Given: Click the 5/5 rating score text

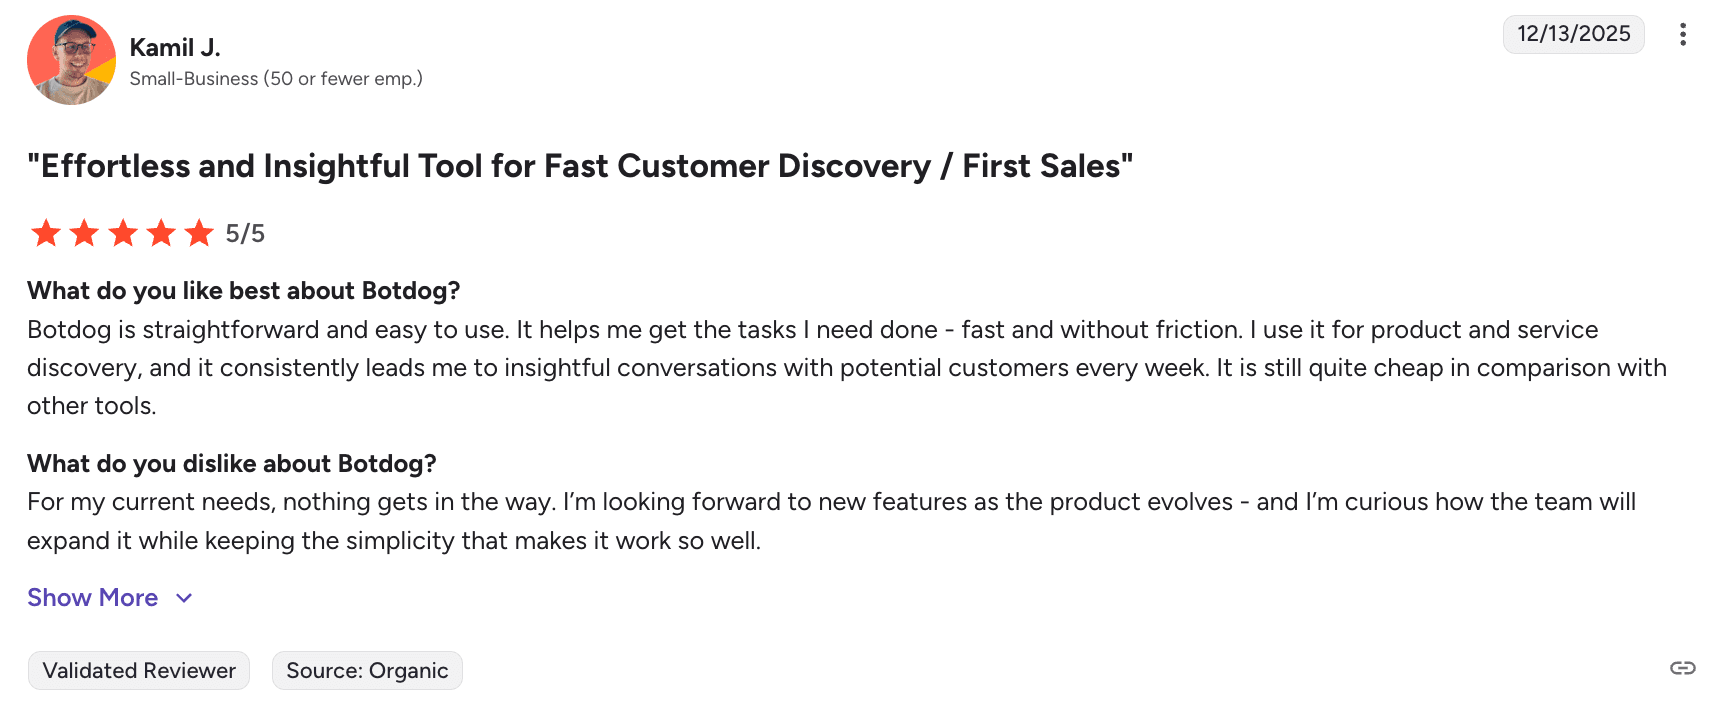Looking at the screenshot, I should [245, 234].
